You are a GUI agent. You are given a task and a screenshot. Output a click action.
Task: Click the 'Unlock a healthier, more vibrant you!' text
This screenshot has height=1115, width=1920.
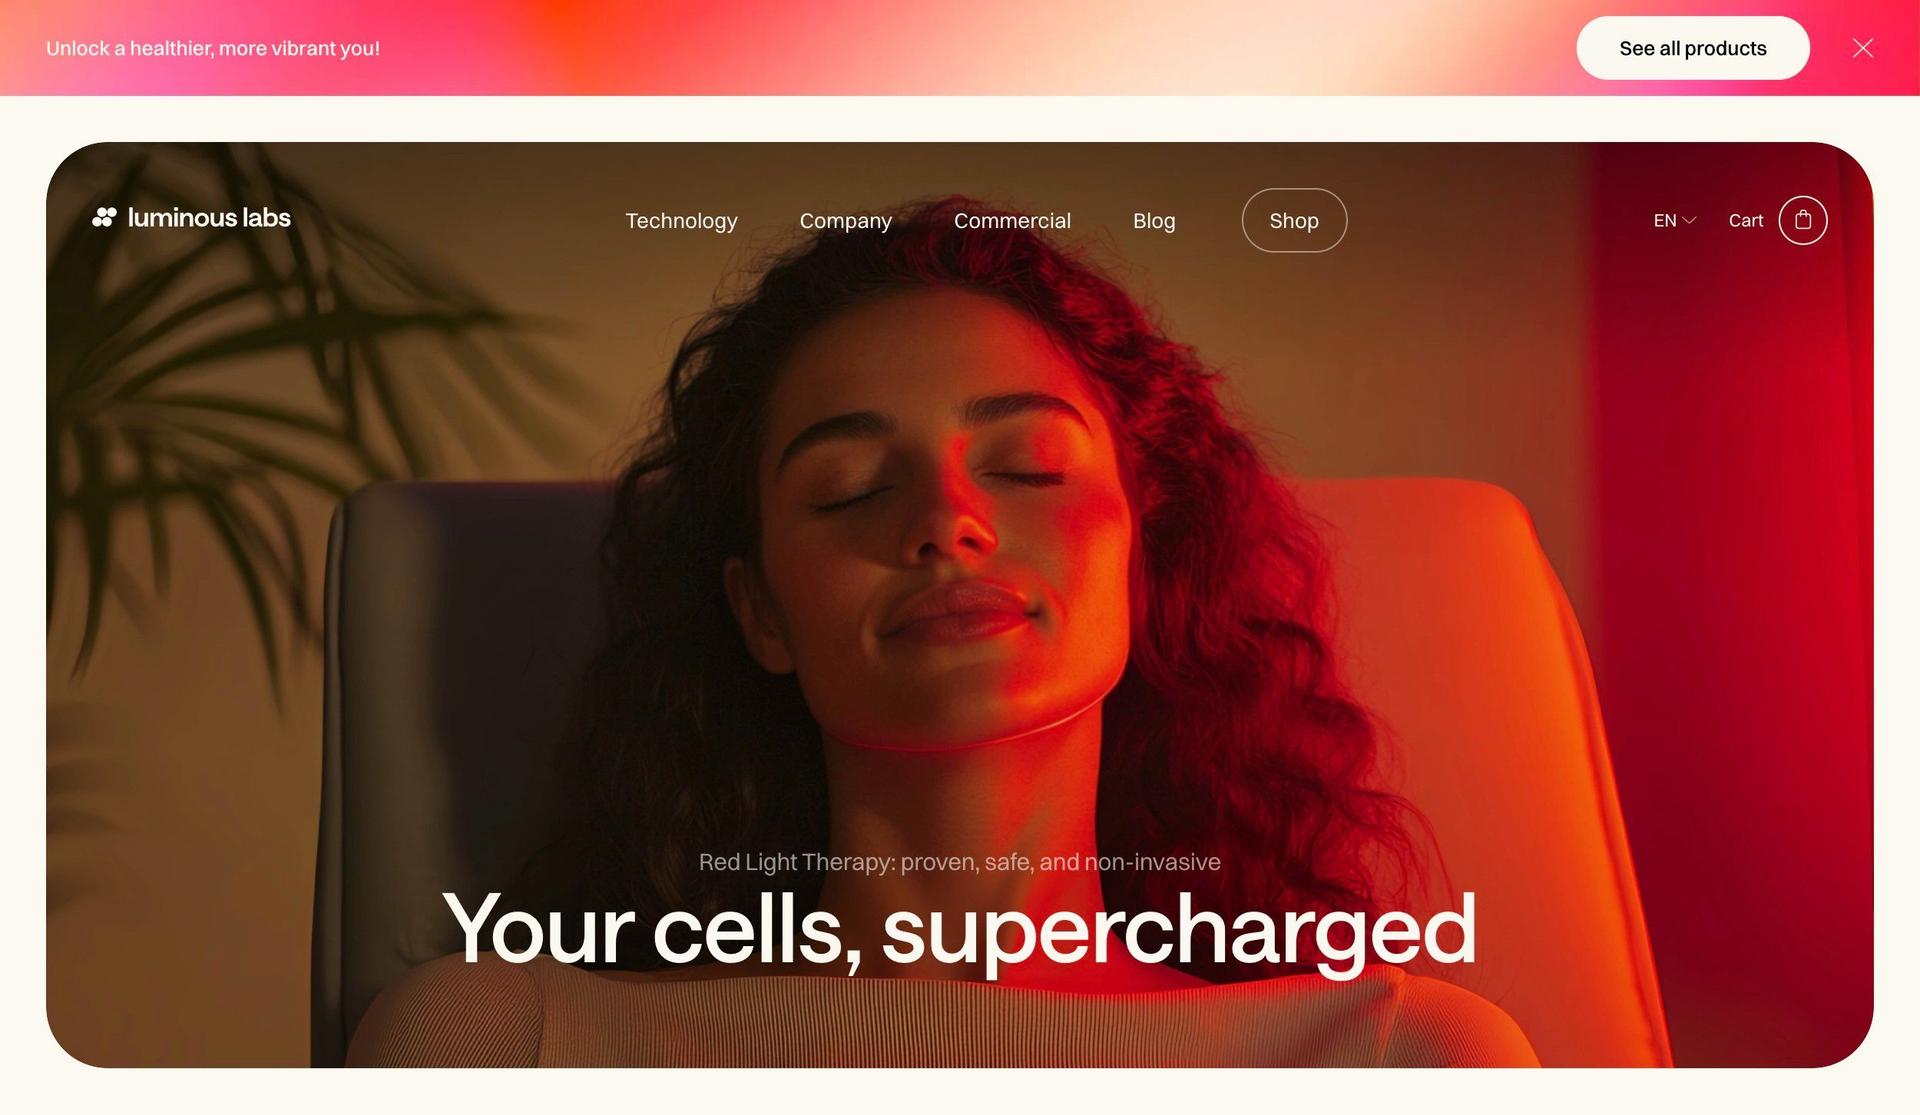click(x=213, y=48)
